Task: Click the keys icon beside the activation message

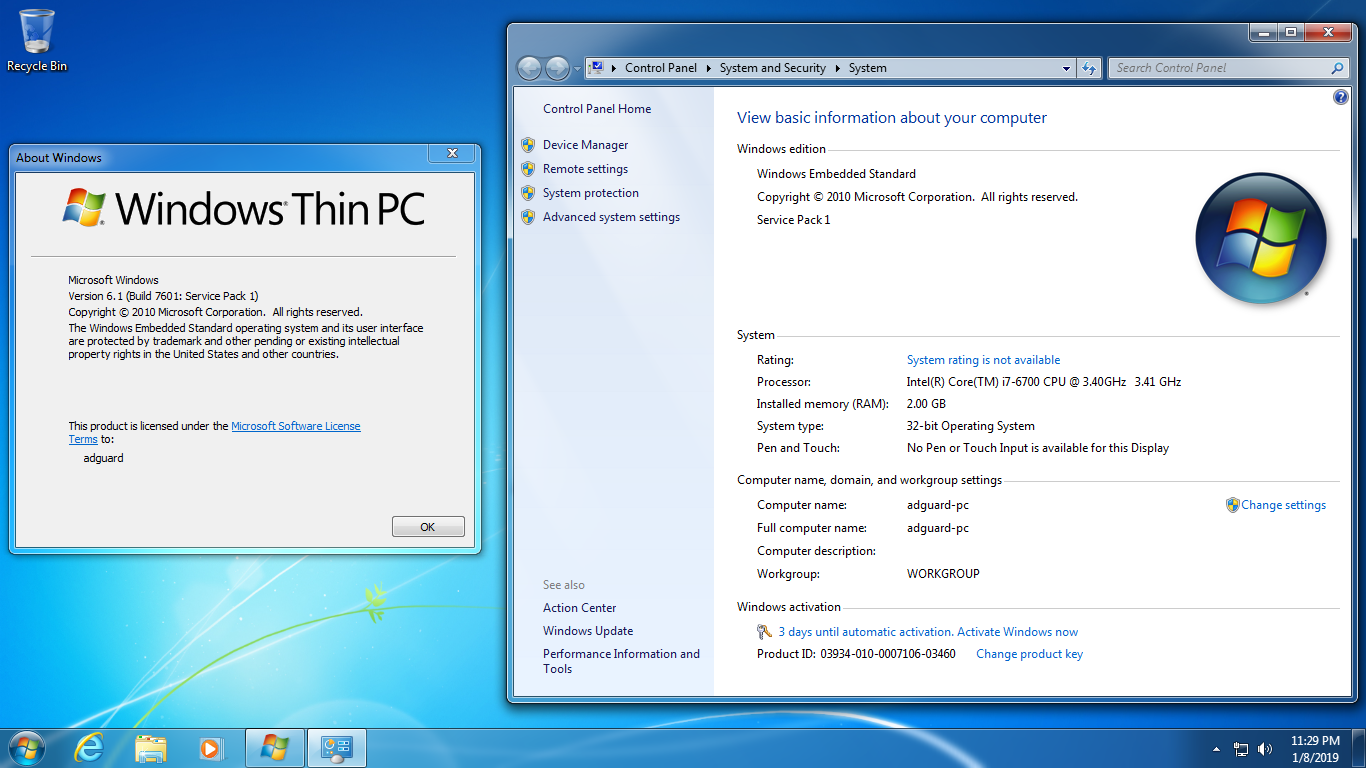Action: 764,632
